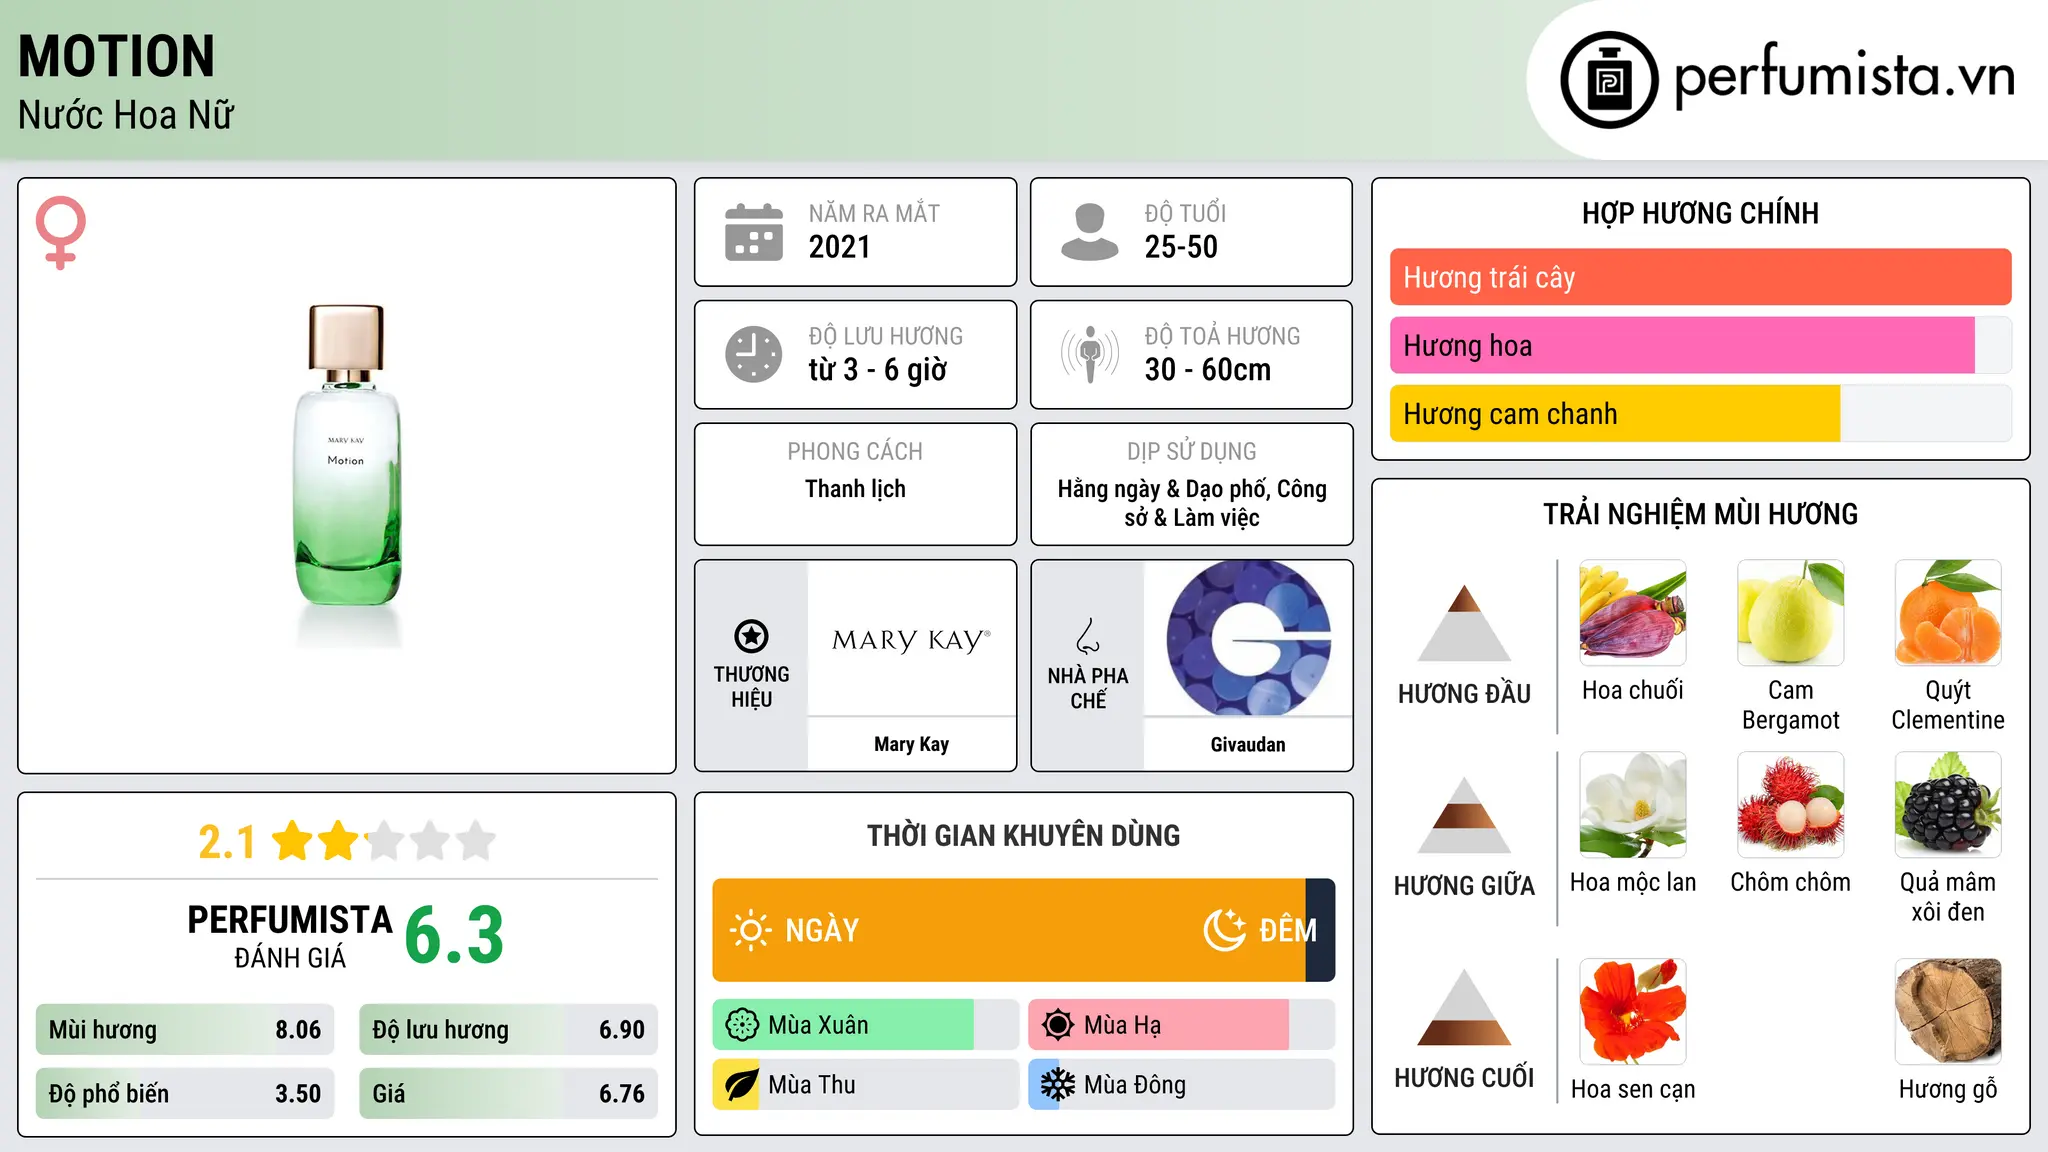Viewport: 2048px width, 1152px height.
Task: Click the sillage icon beside Độ toả hương
Action: 1090,354
